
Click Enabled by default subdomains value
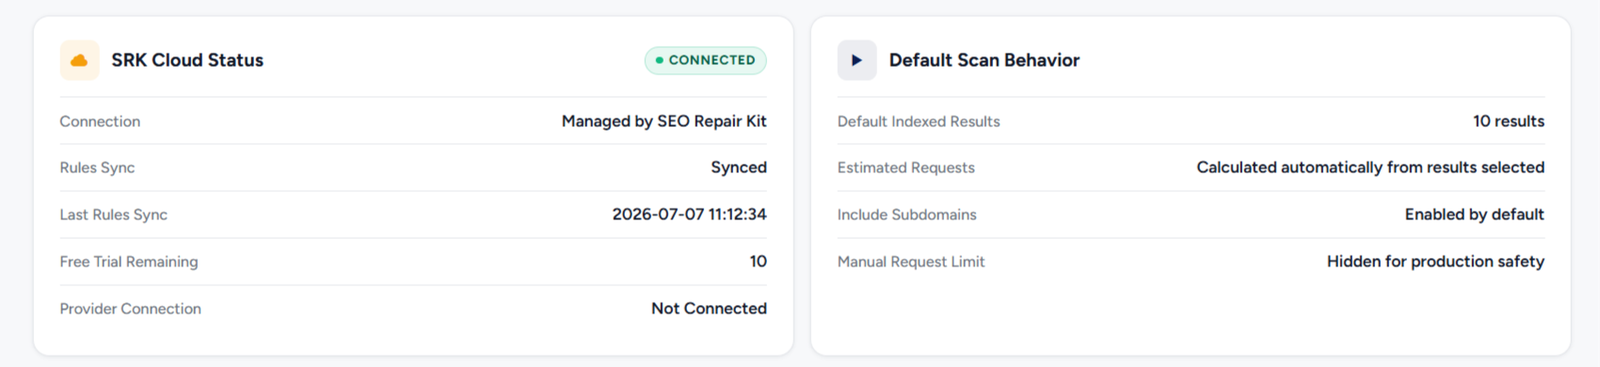1474,214
